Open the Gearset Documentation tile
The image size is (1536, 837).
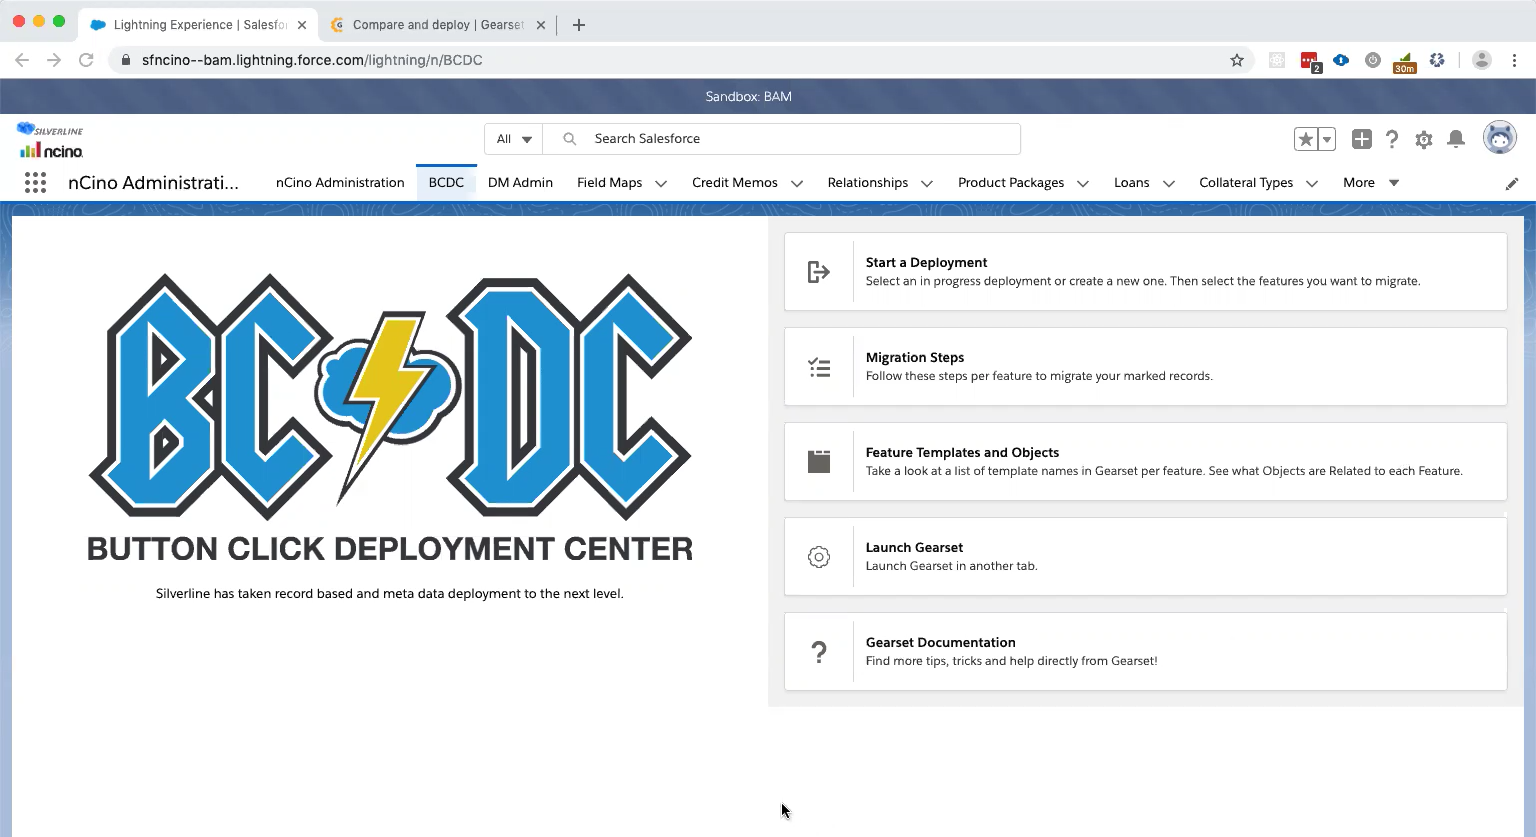[1145, 651]
